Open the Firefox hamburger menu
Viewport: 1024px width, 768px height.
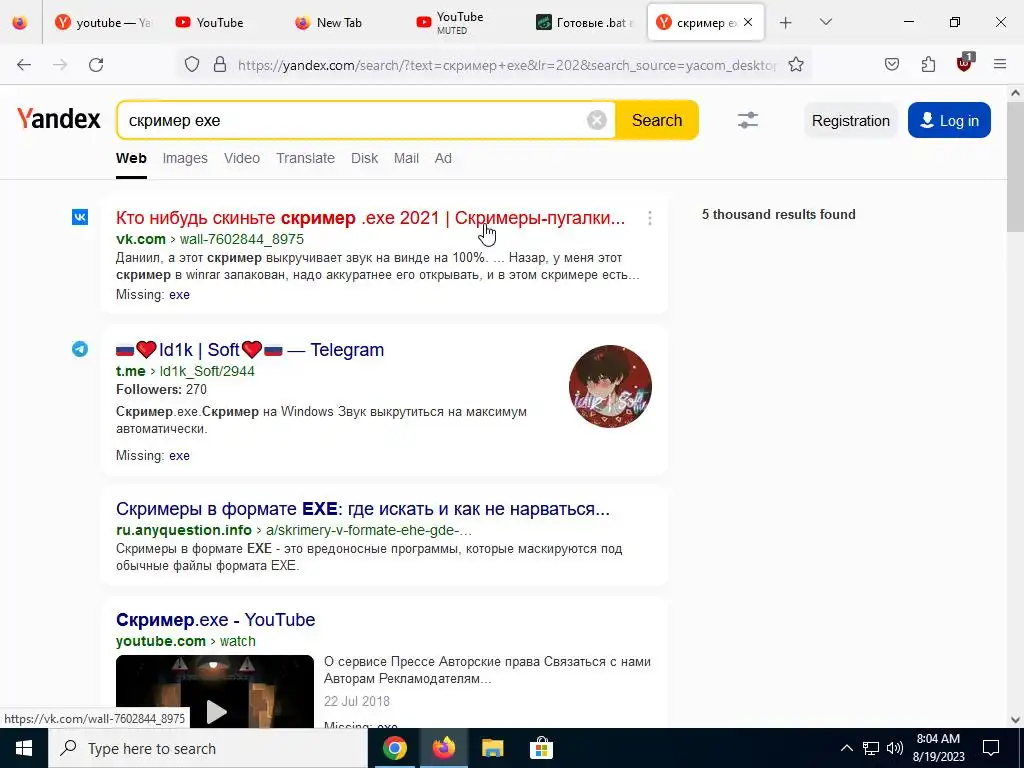pos(1000,65)
